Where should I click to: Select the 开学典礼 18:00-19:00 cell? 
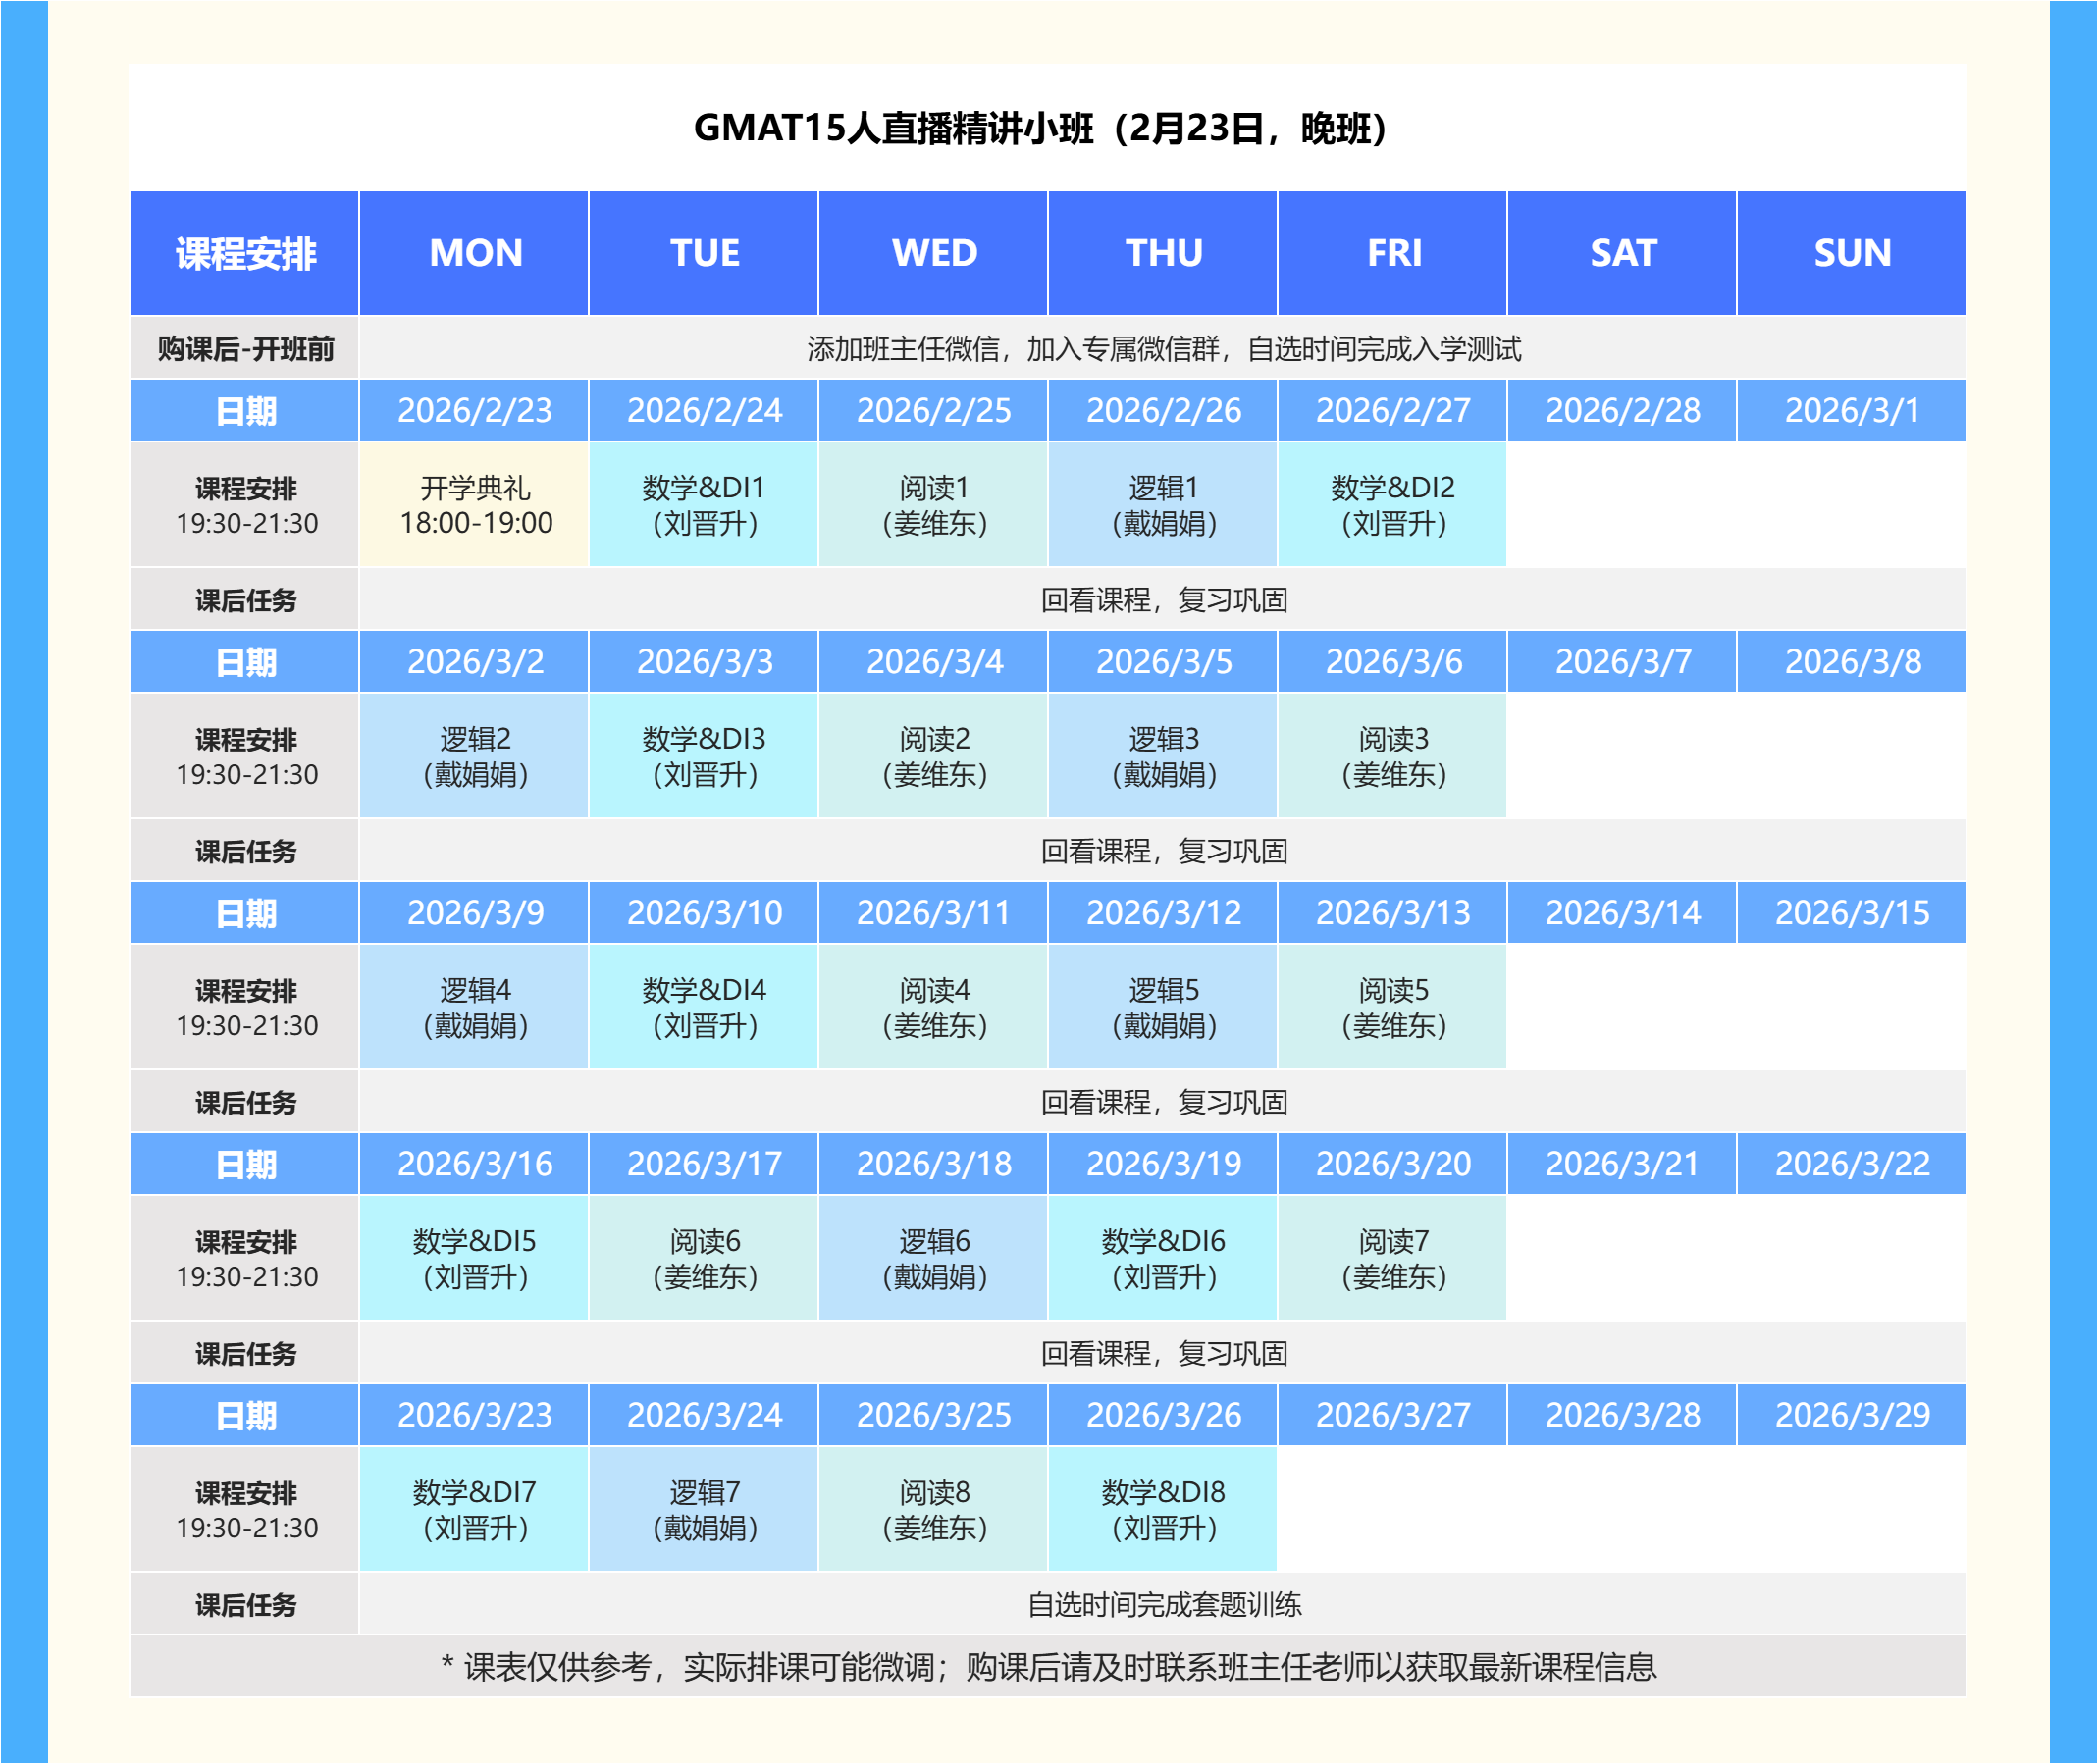click(x=474, y=505)
